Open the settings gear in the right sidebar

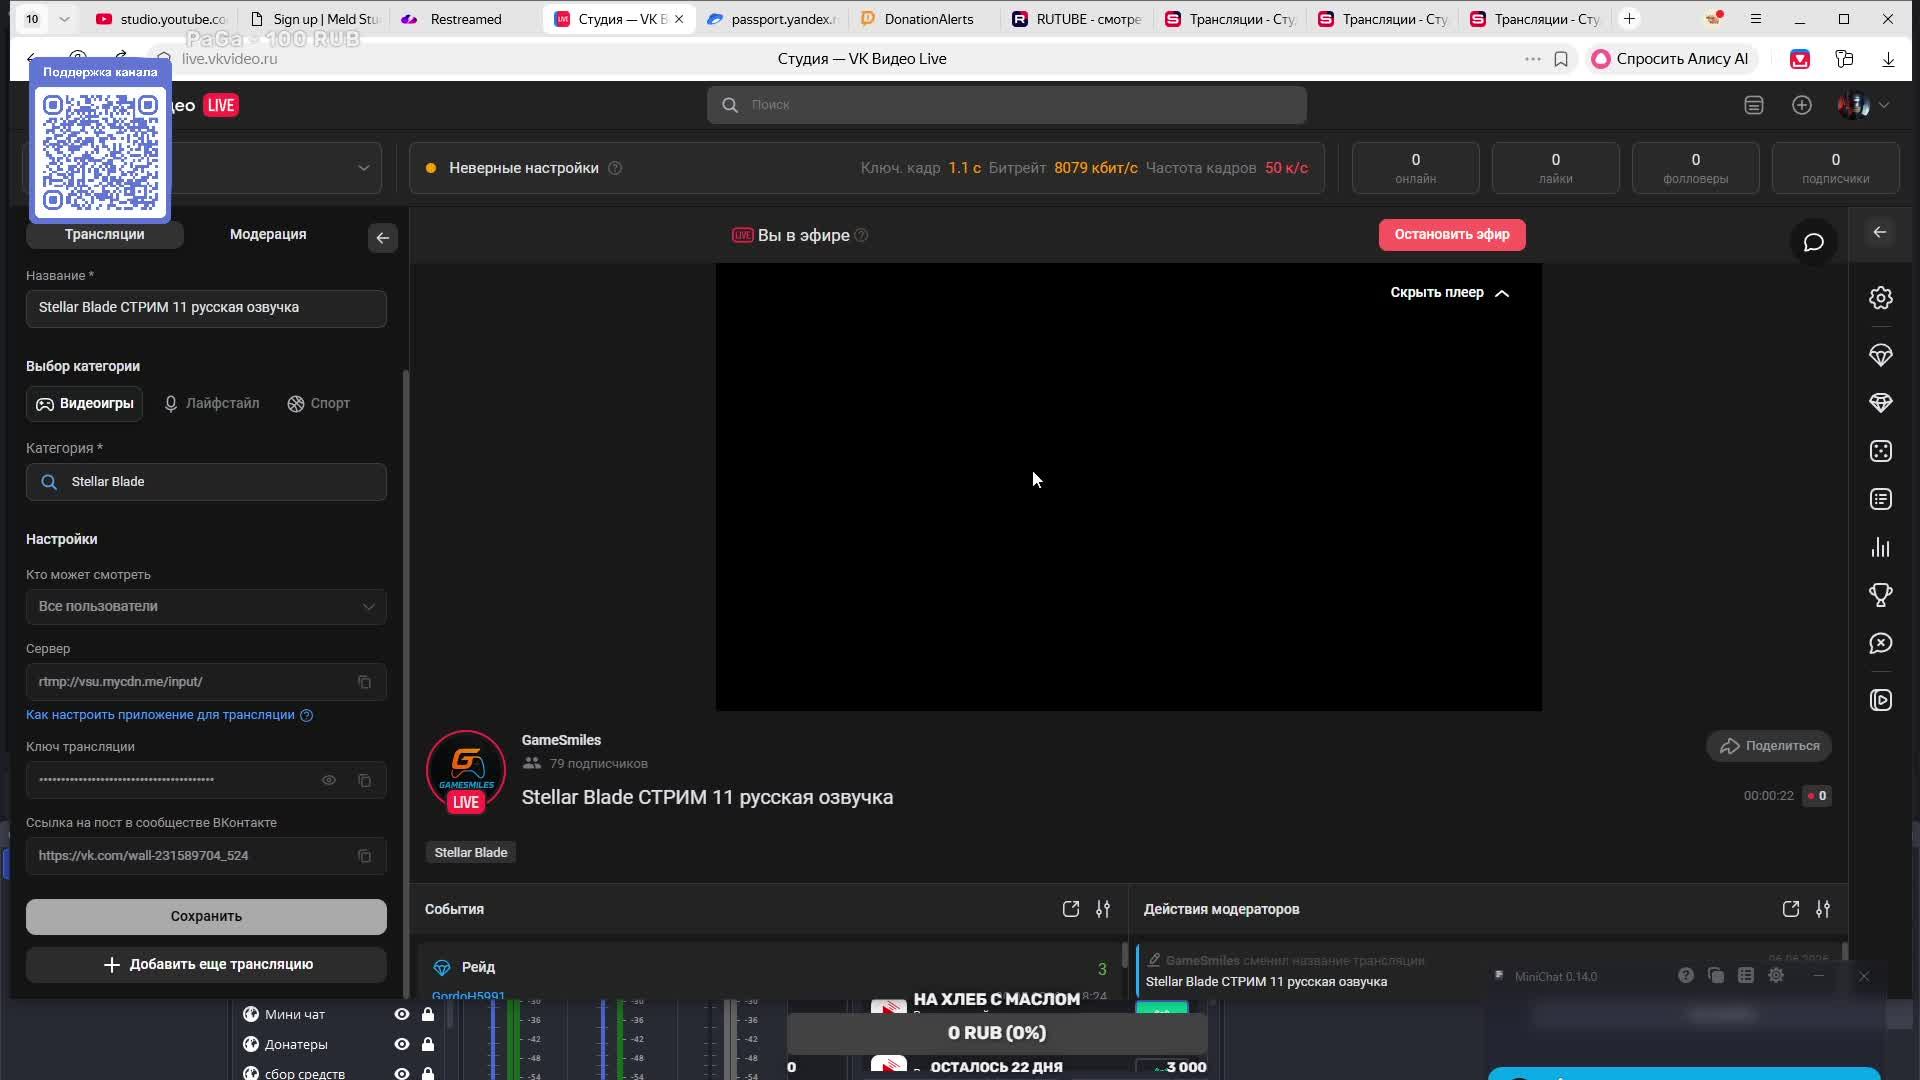(x=1881, y=298)
